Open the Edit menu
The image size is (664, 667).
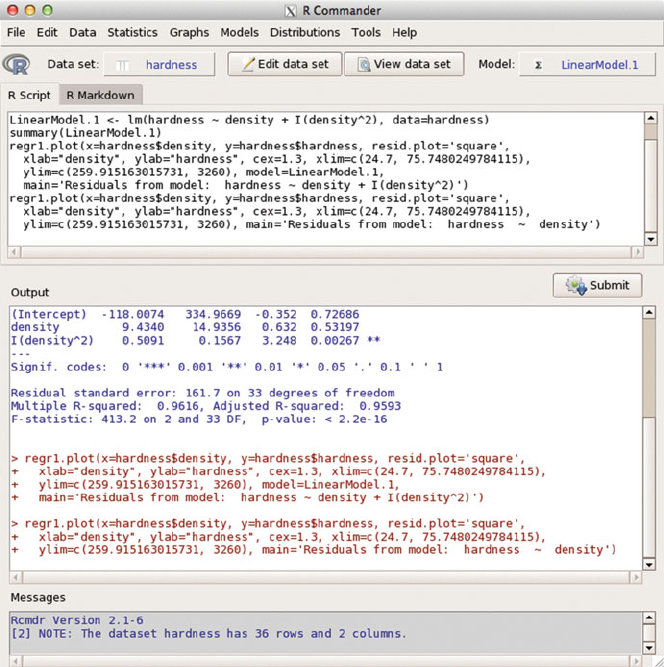pyautogui.click(x=47, y=32)
